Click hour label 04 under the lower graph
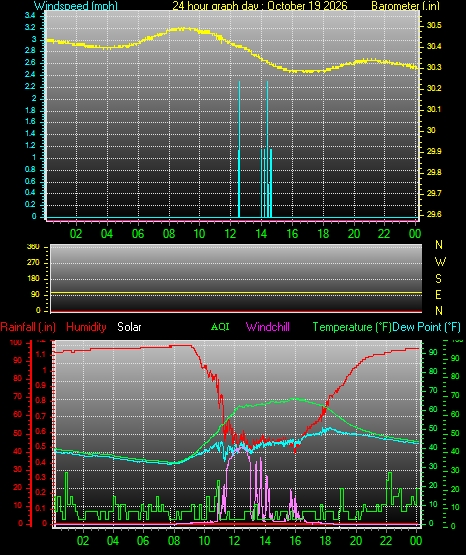The height and width of the screenshot is (555, 466). coord(113,541)
